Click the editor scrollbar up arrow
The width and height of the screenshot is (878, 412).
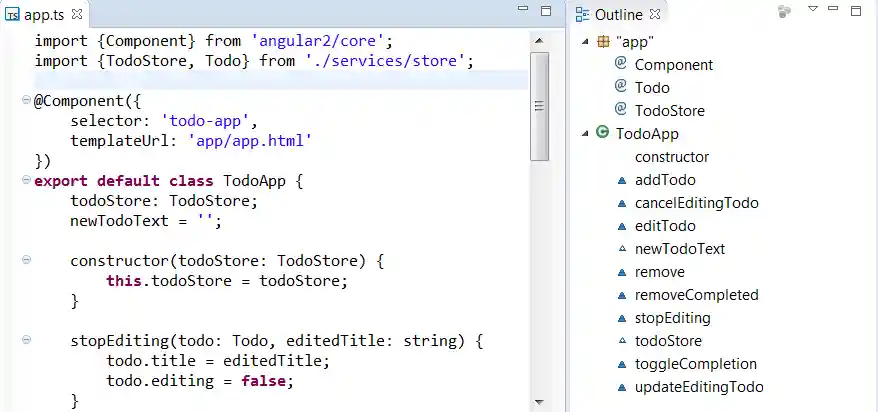coord(539,40)
